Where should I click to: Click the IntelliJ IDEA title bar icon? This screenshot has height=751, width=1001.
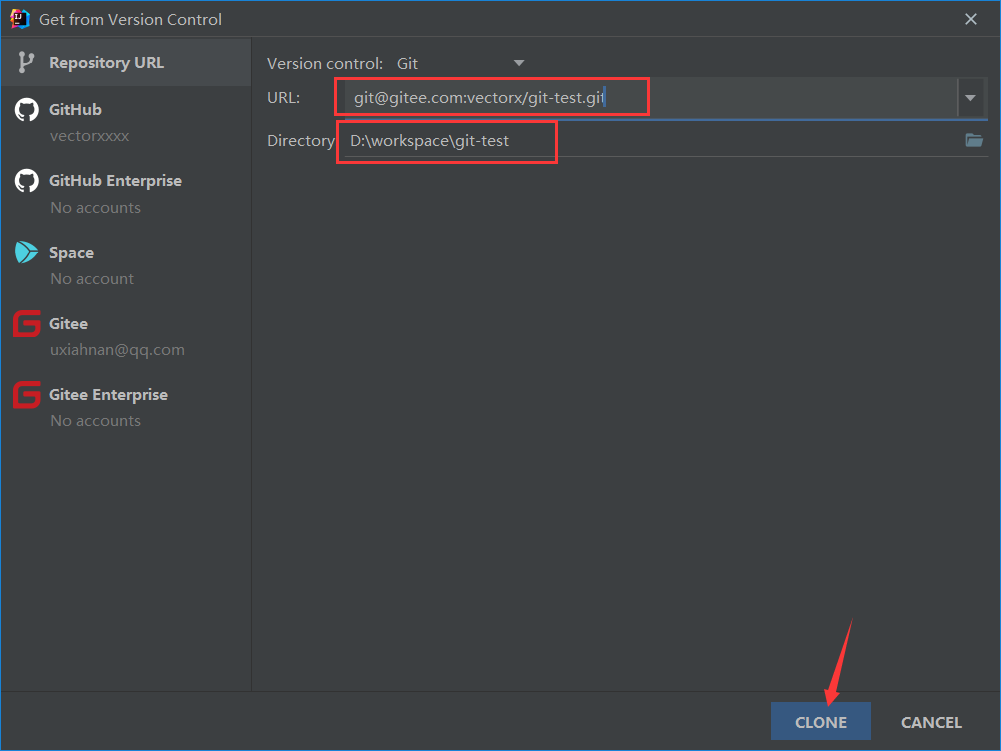click(20, 19)
